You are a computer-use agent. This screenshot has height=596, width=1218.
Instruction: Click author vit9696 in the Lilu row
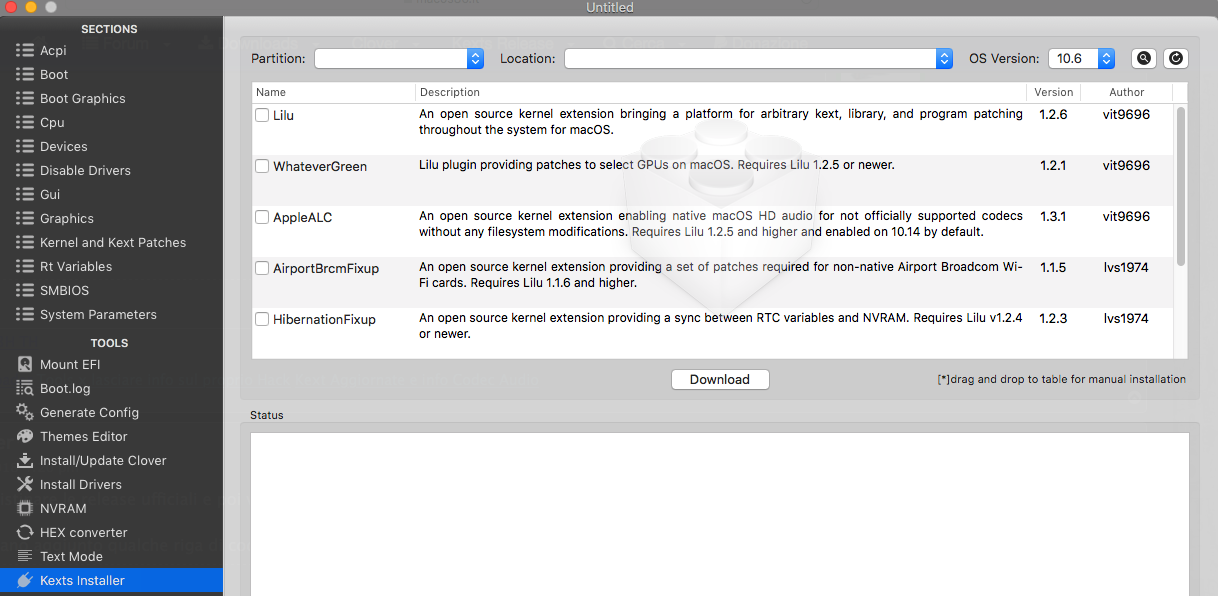point(1126,115)
